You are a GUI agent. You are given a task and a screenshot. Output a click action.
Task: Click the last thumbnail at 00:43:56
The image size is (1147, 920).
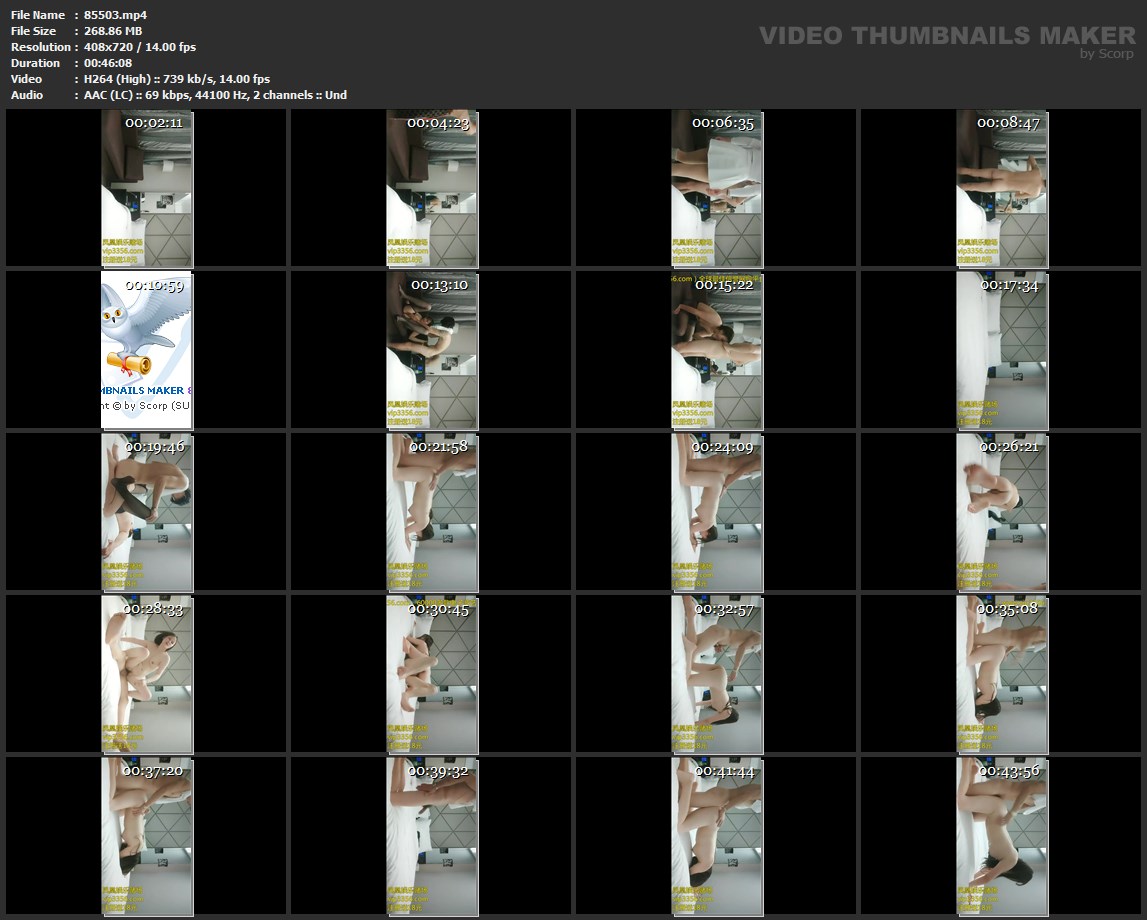click(1002, 835)
